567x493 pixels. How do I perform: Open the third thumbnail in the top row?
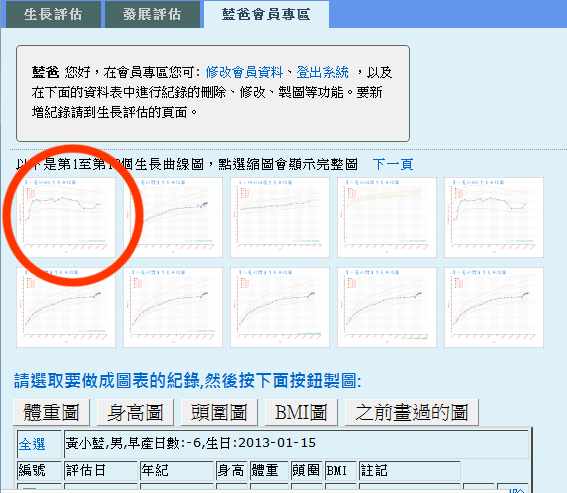(280, 217)
